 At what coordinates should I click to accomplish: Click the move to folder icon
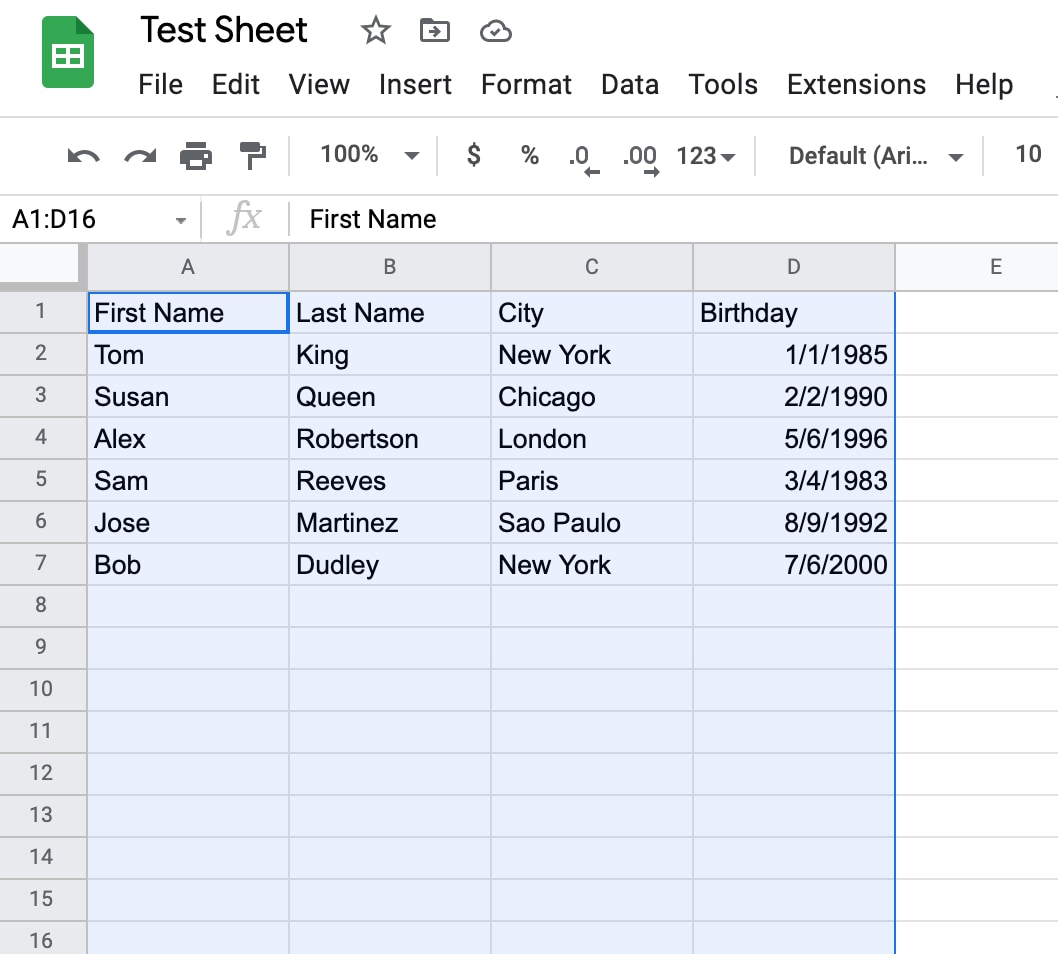click(435, 31)
